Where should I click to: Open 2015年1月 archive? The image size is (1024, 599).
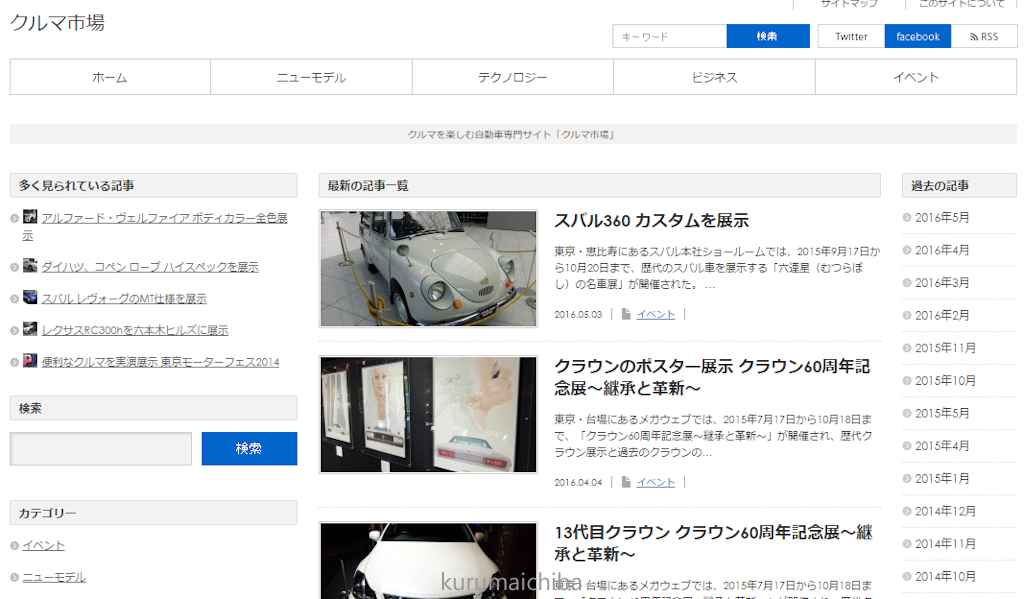click(942, 479)
